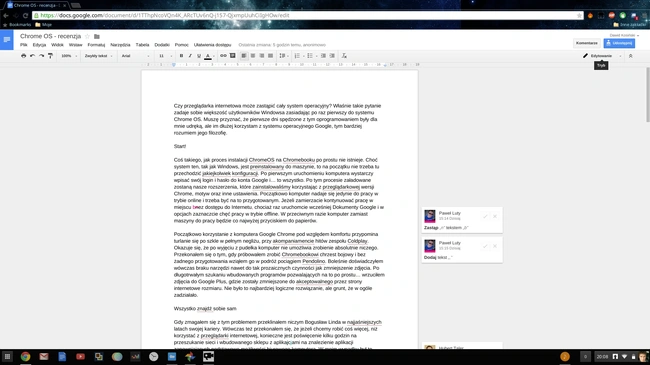Click the Print icon in the Docs toolbar

(x=23, y=56)
